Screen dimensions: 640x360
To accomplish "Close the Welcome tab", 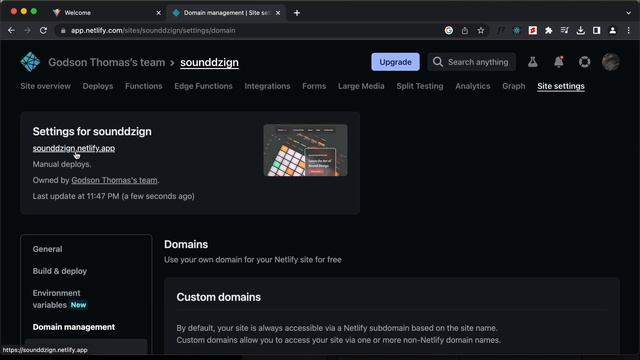I will click(x=159, y=13).
